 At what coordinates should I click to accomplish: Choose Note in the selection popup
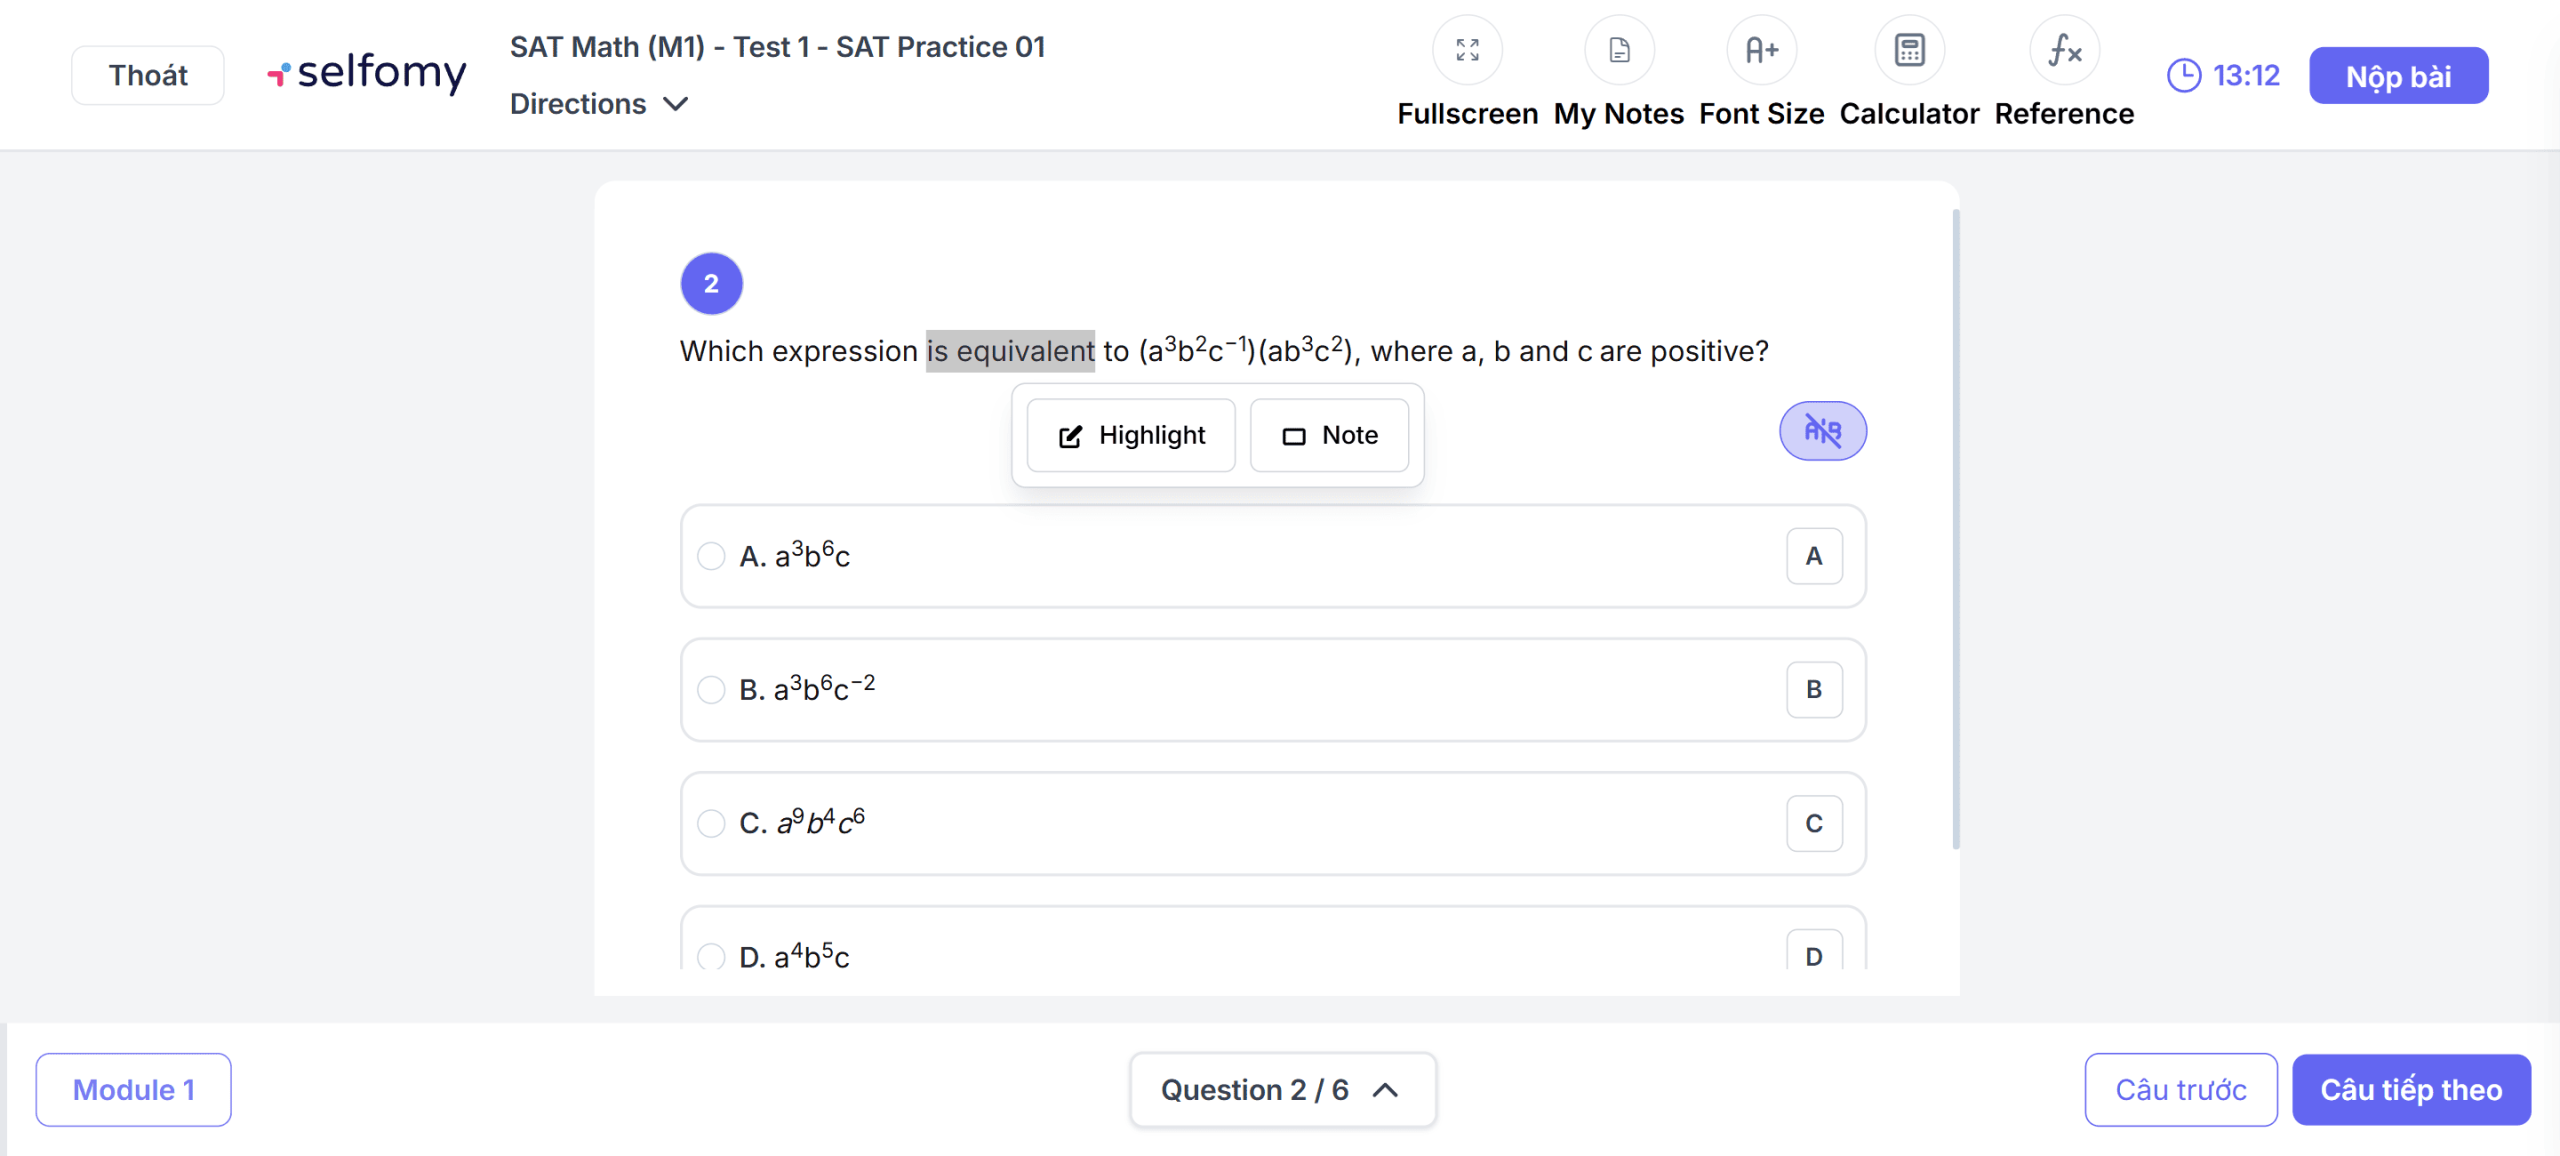(x=1329, y=435)
